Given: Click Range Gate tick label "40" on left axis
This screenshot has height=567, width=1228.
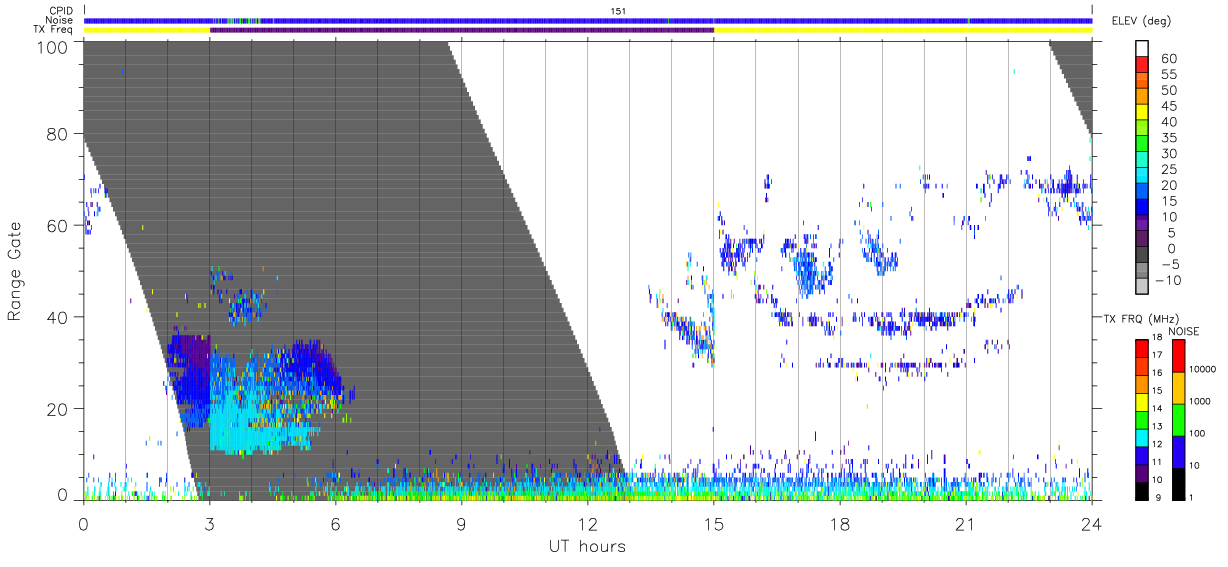Looking at the screenshot, I should [57, 317].
